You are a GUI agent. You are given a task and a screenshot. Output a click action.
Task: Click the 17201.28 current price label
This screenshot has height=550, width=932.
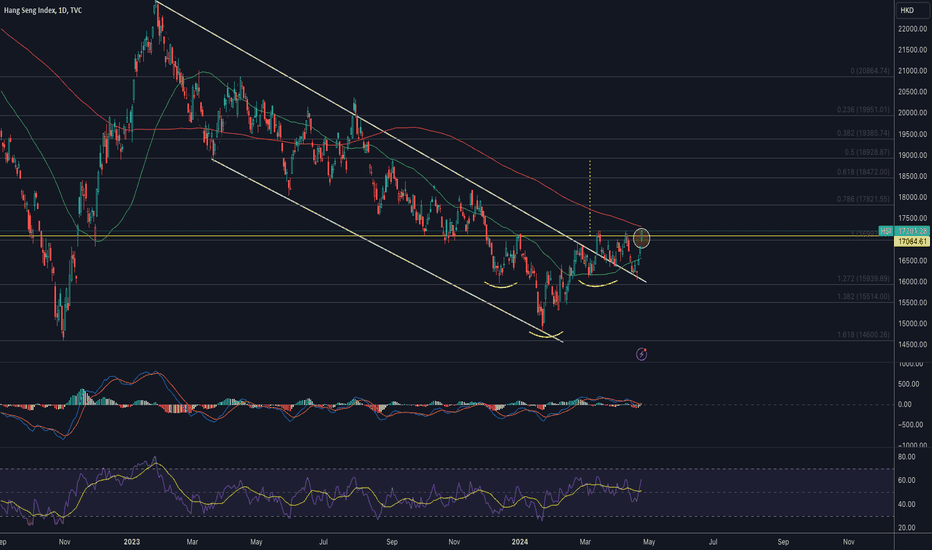point(912,231)
